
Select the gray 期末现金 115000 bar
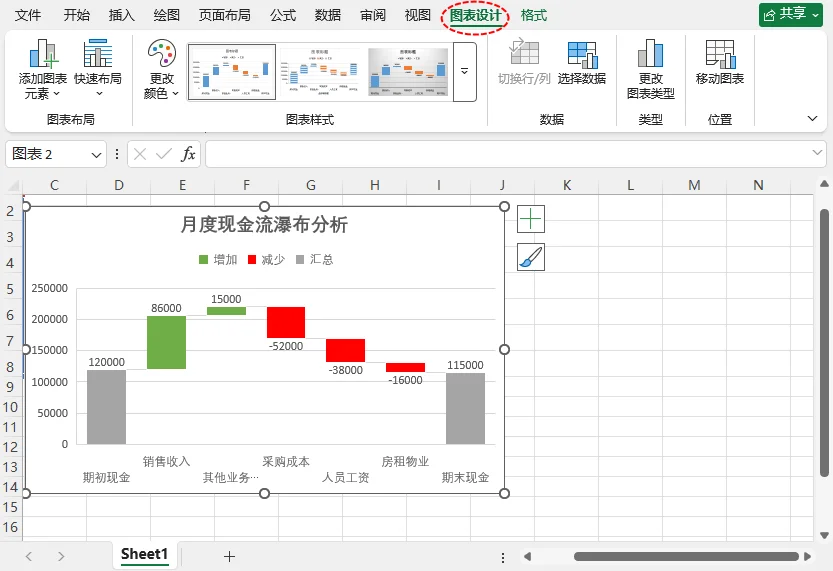(x=465, y=408)
